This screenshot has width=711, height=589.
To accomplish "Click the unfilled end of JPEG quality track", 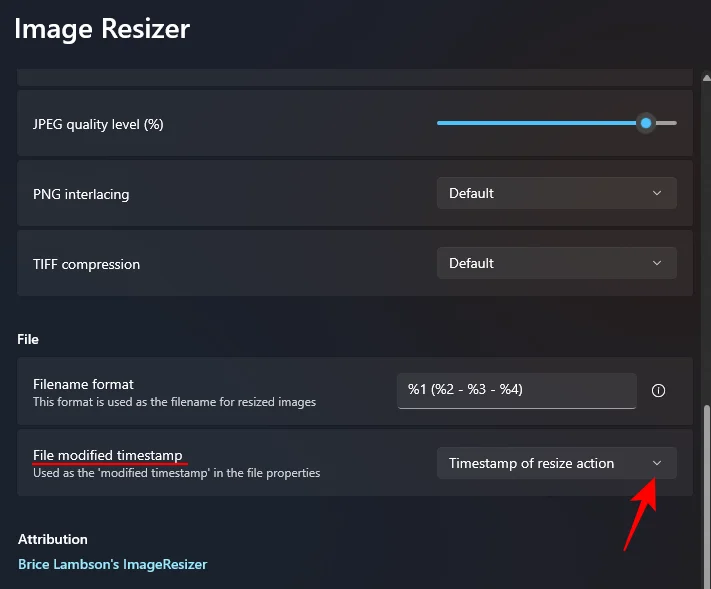I will click(667, 123).
